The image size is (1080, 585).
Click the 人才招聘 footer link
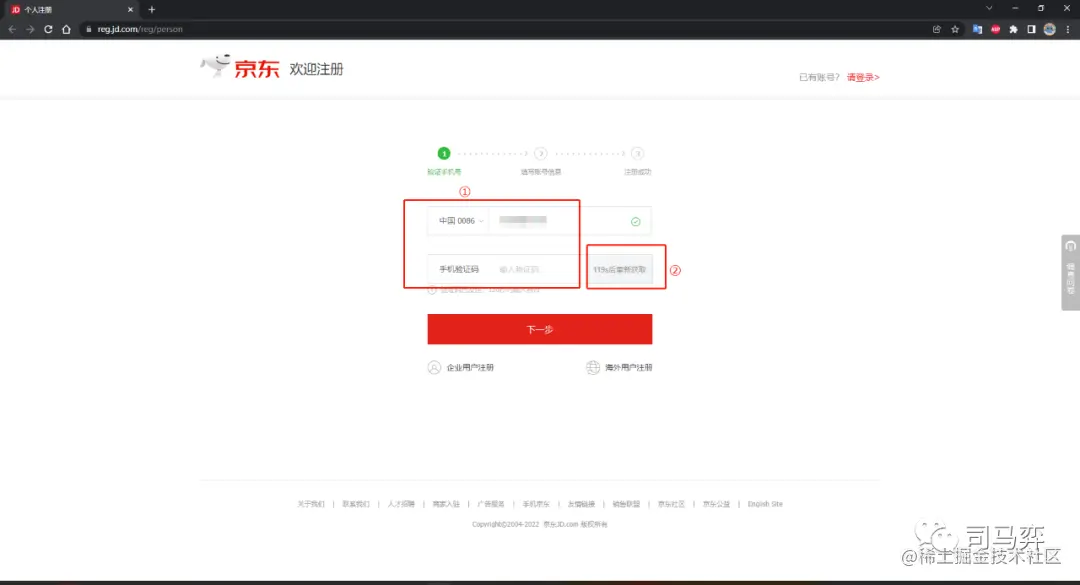coord(401,504)
